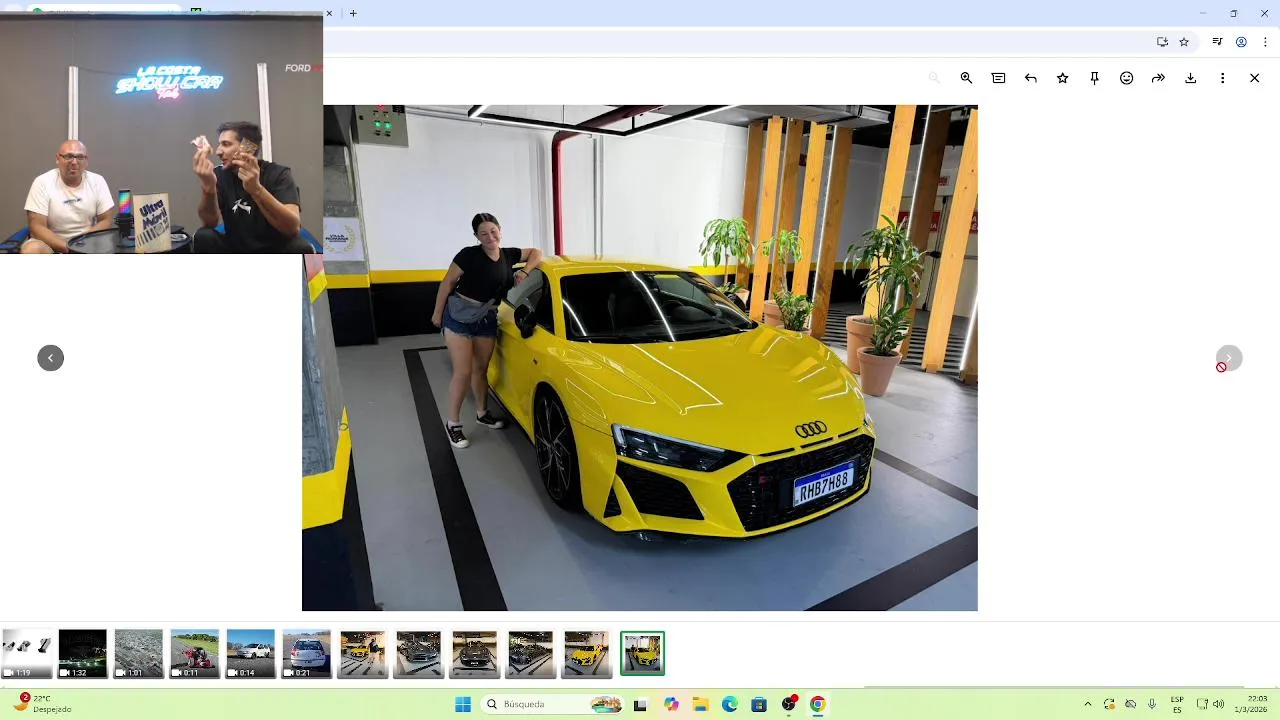Viewport: 1280px width, 720px height.
Task: Click the taskbar Búsqueda search box
Action: (x=552, y=704)
